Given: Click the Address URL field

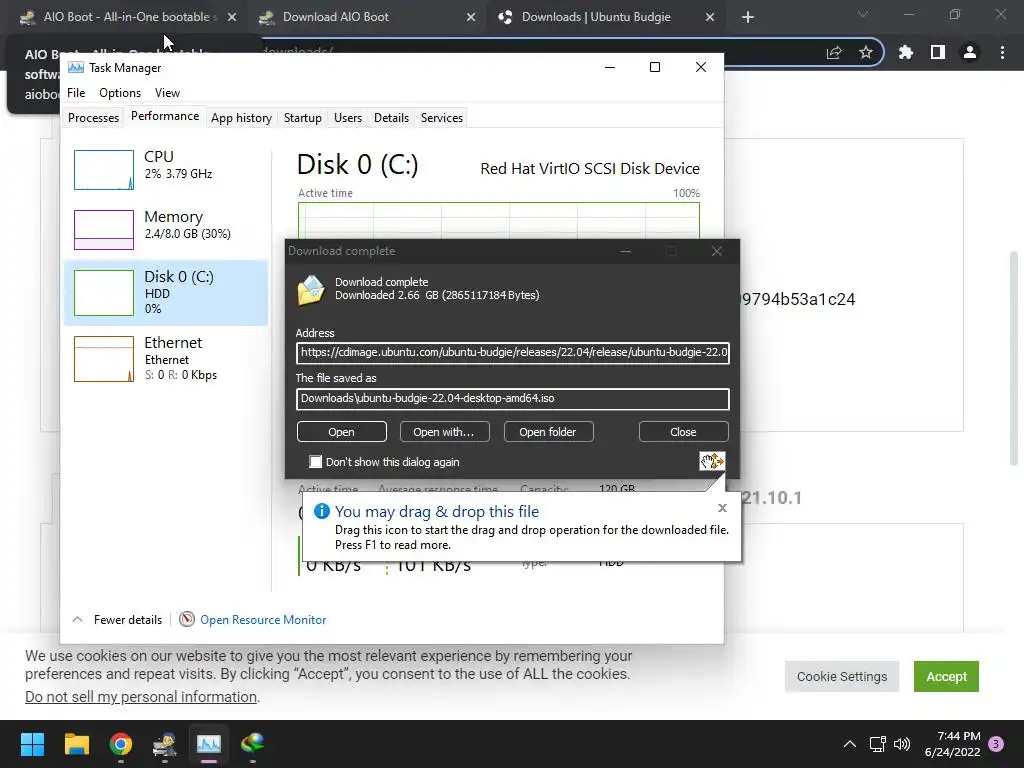Looking at the screenshot, I should point(513,353).
